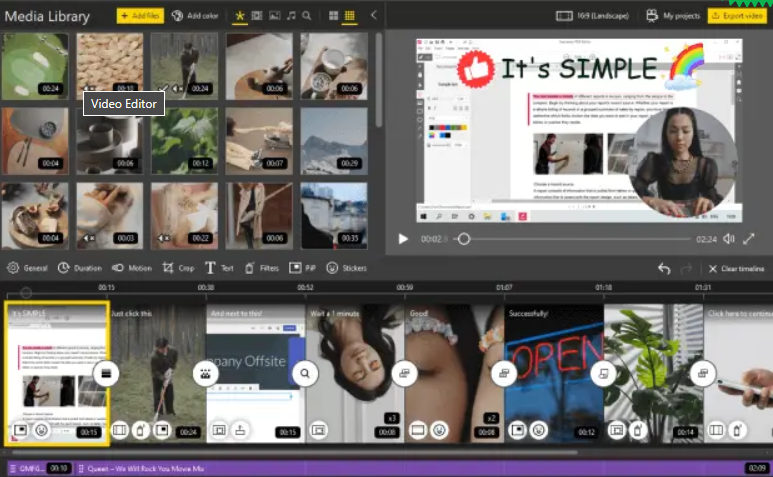
Task: Open sticker icon on "Successfully!" clip
Action: 538,430
